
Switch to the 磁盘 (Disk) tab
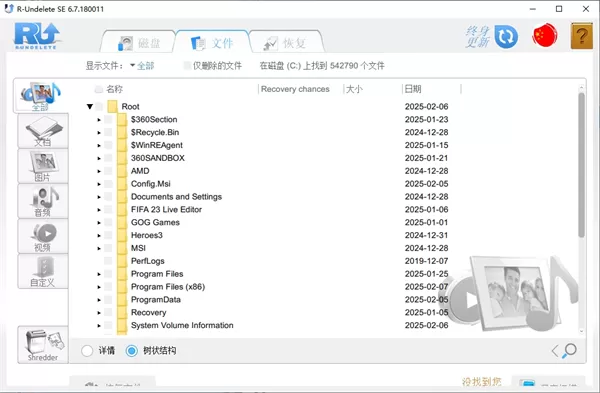(x=139, y=42)
